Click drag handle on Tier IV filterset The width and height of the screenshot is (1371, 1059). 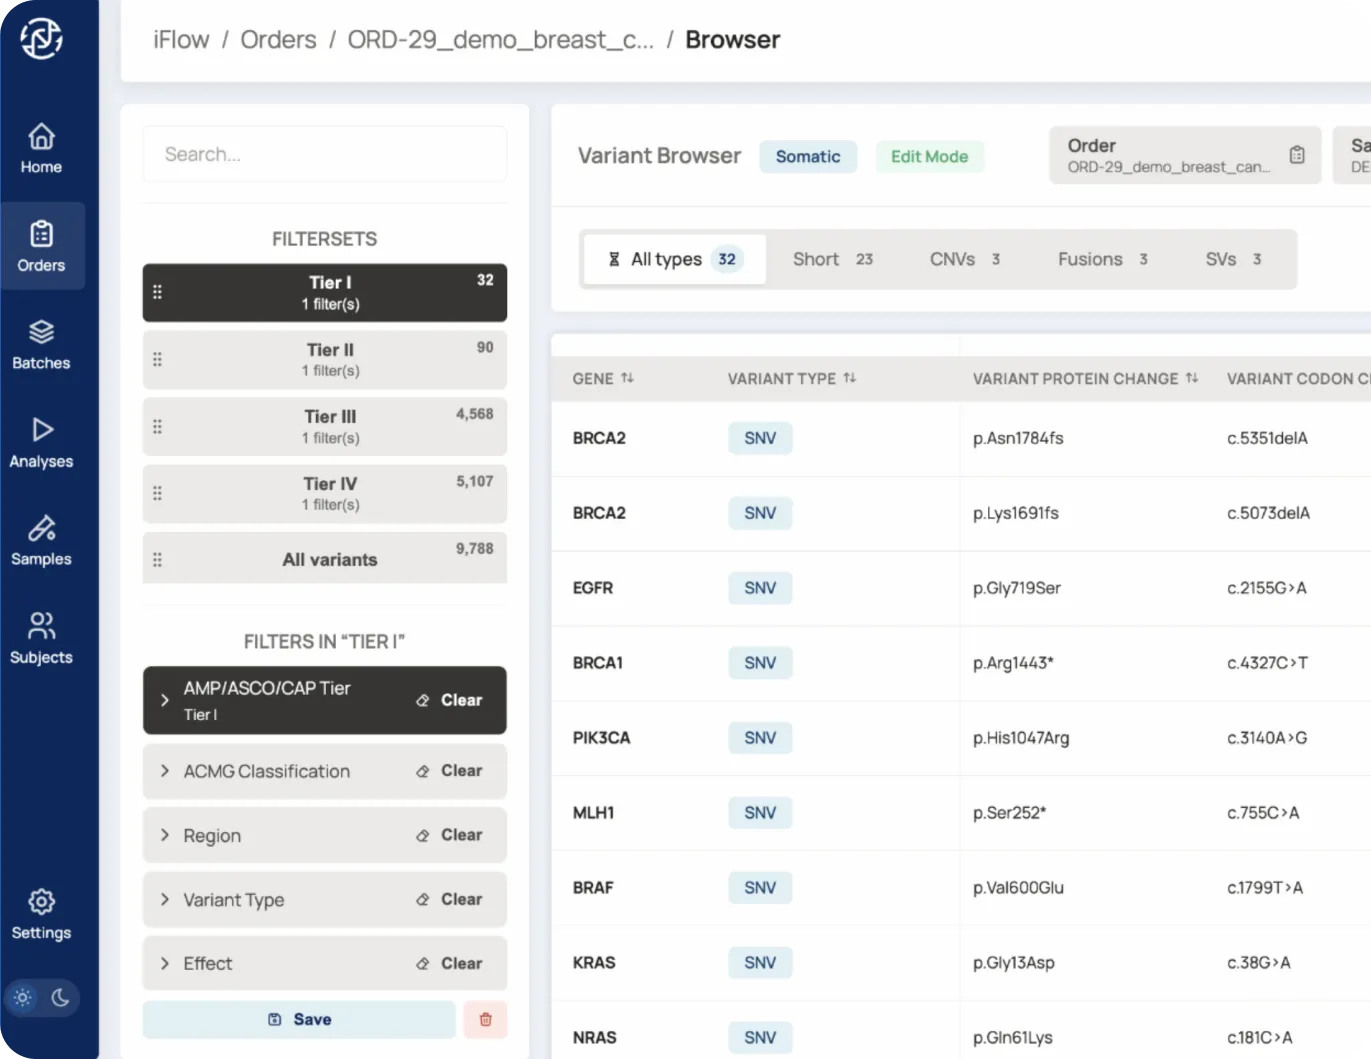[x=157, y=493]
